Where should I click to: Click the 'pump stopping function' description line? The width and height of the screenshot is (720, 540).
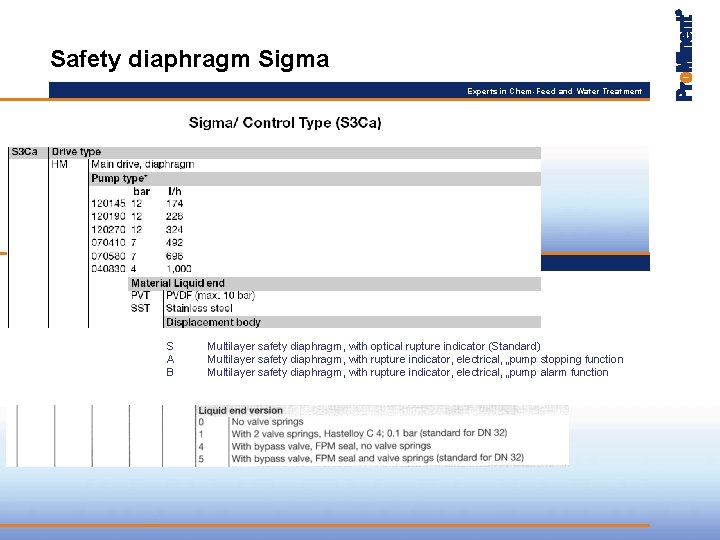415,359
